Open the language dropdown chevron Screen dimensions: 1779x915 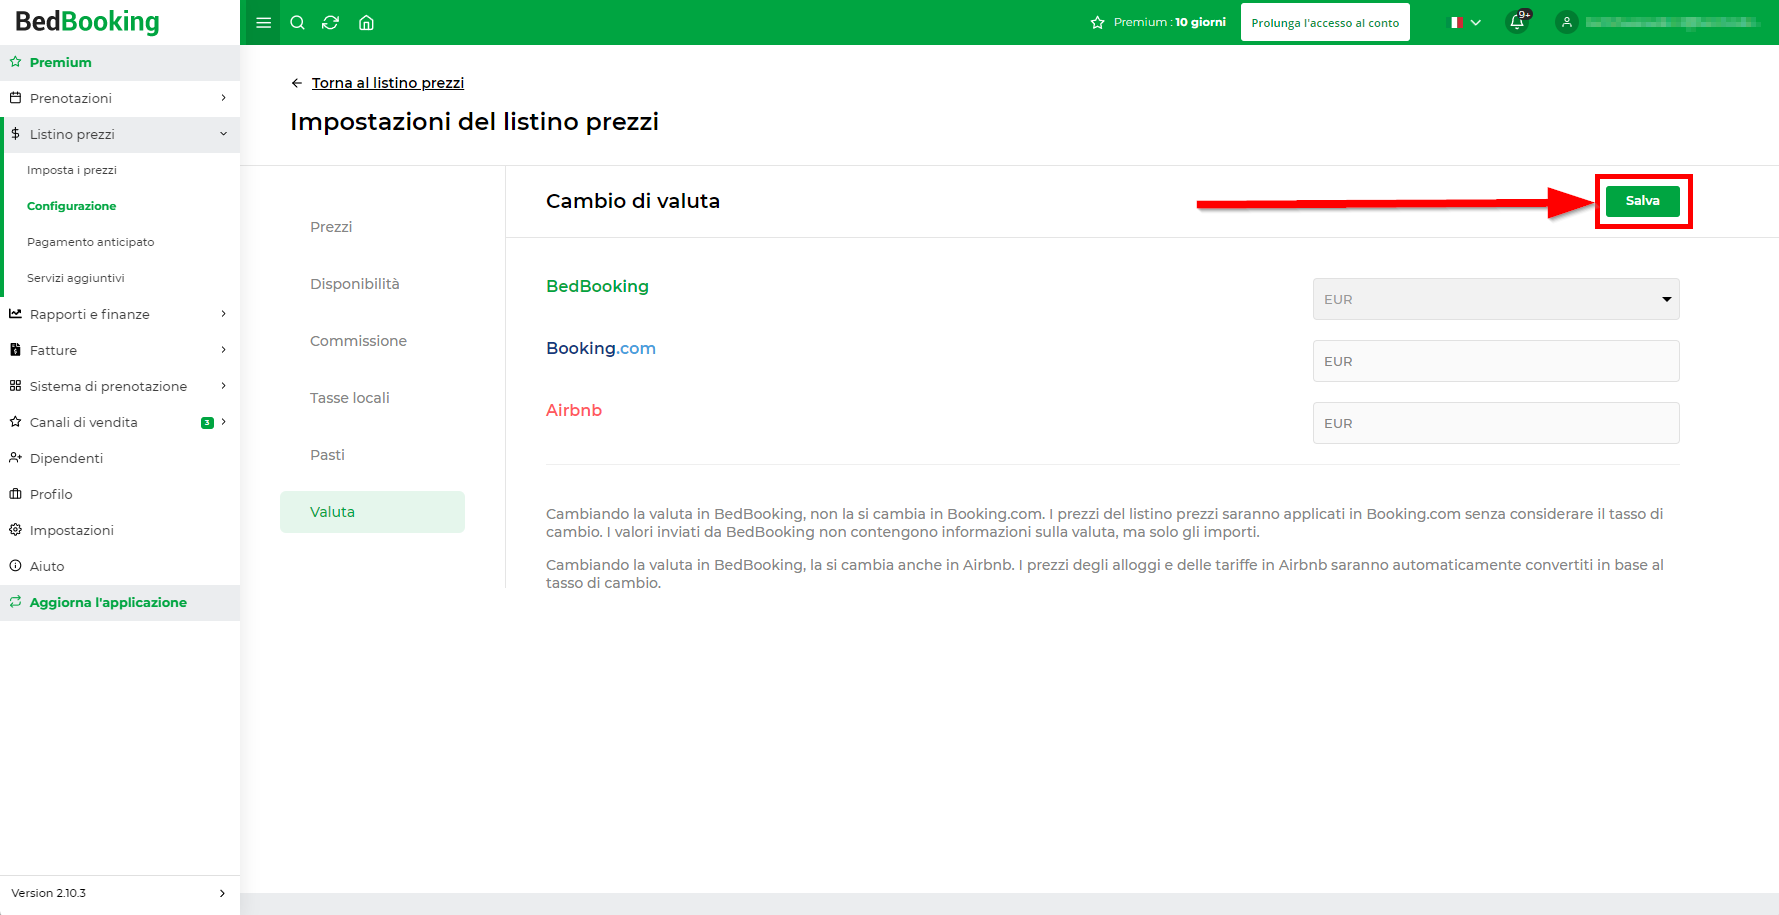(x=1476, y=22)
